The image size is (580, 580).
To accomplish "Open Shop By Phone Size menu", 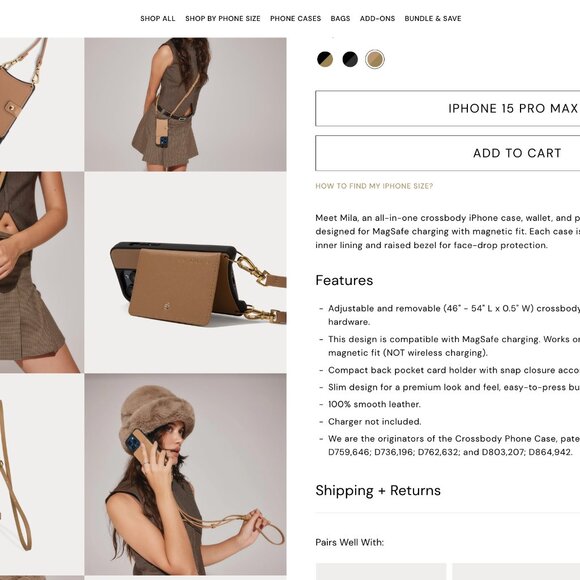I will [x=223, y=18].
